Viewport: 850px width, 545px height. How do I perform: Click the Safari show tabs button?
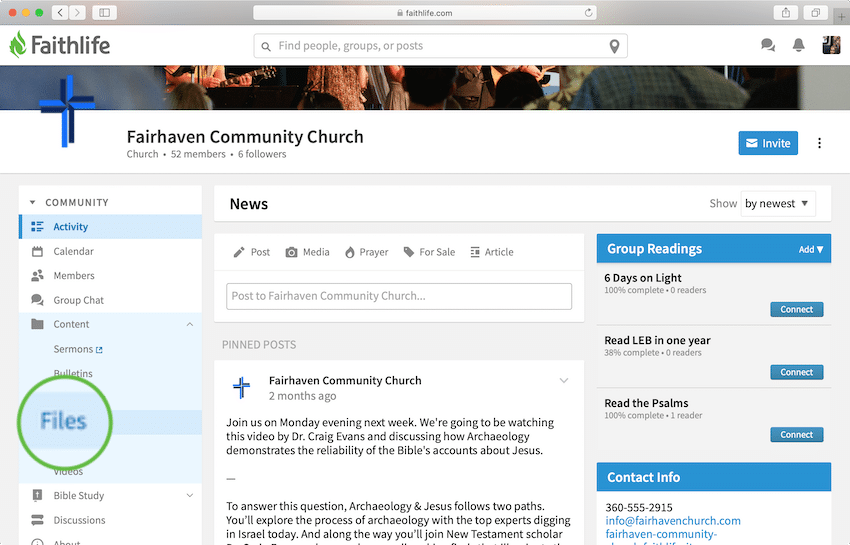point(815,12)
